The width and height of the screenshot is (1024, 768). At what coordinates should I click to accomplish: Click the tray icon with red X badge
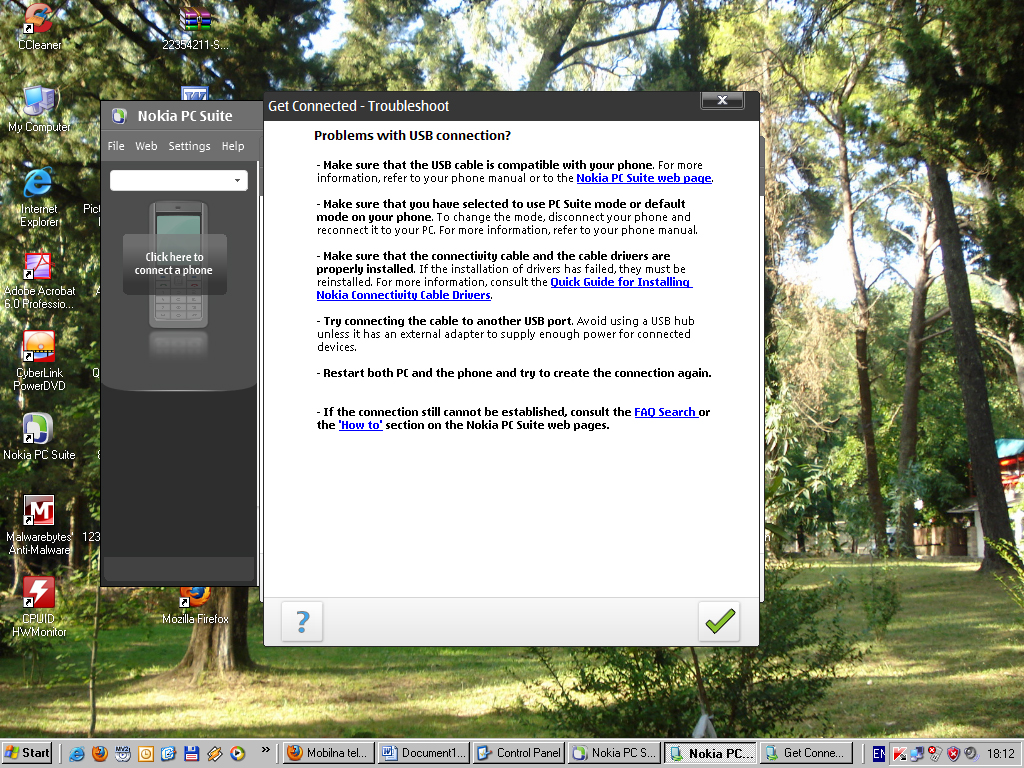[935, 754]
